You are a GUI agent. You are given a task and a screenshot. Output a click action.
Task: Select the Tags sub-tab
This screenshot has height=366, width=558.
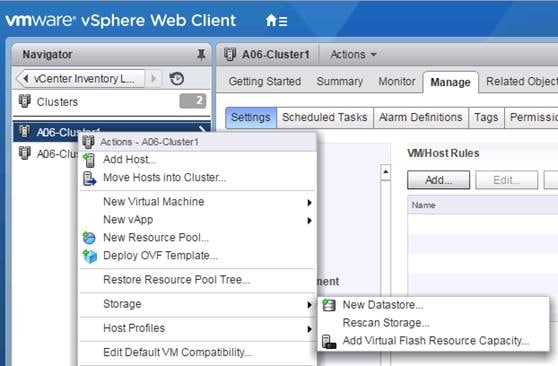coord(486,117)
